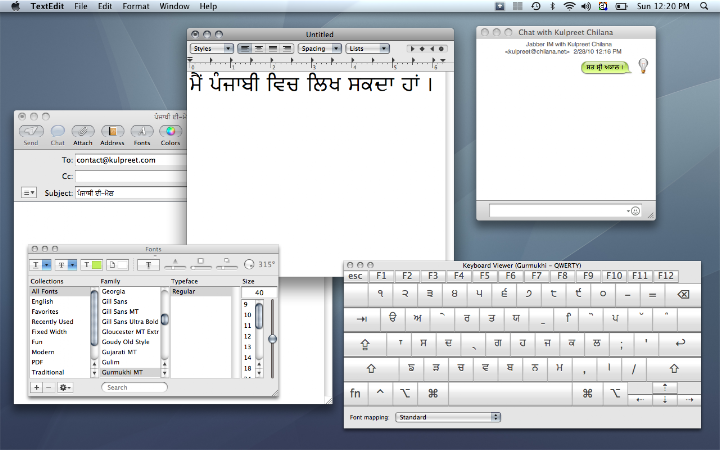Screen dimensions: 720x450
Task: Click the F5 key in Keyboard Viewer
Action: point(484,276)
